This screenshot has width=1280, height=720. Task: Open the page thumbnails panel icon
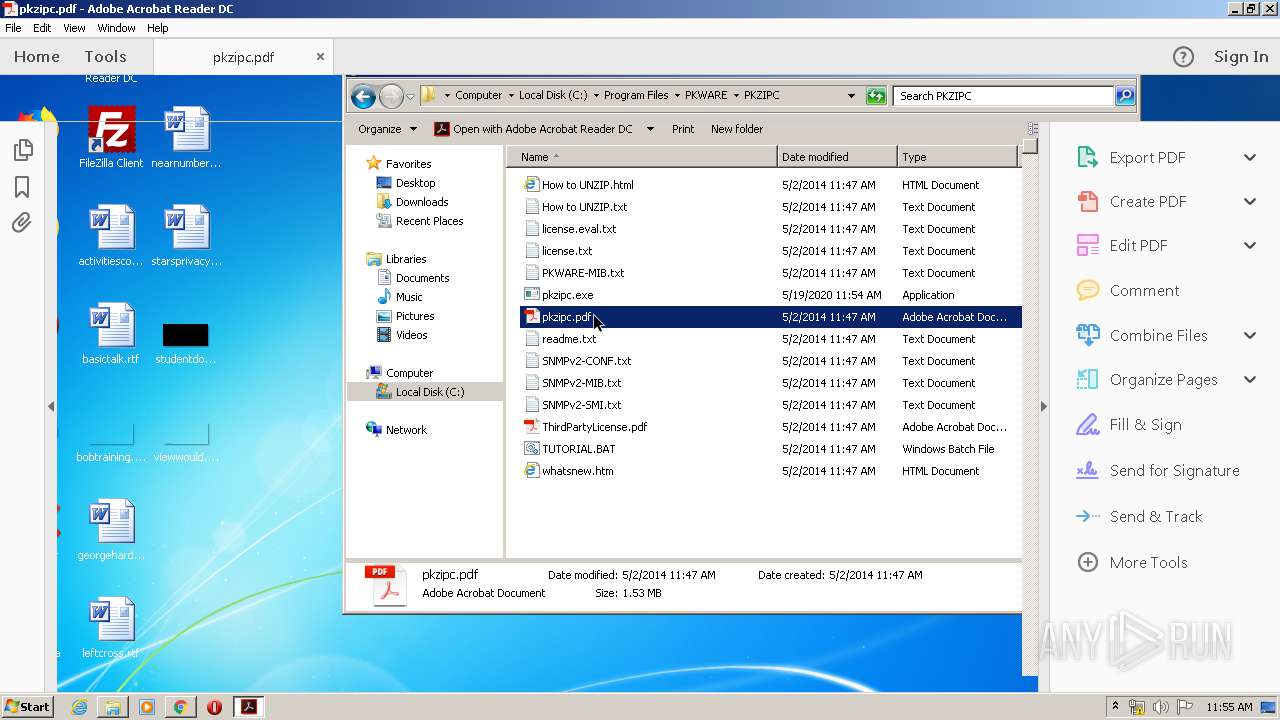tap(22, 150)
